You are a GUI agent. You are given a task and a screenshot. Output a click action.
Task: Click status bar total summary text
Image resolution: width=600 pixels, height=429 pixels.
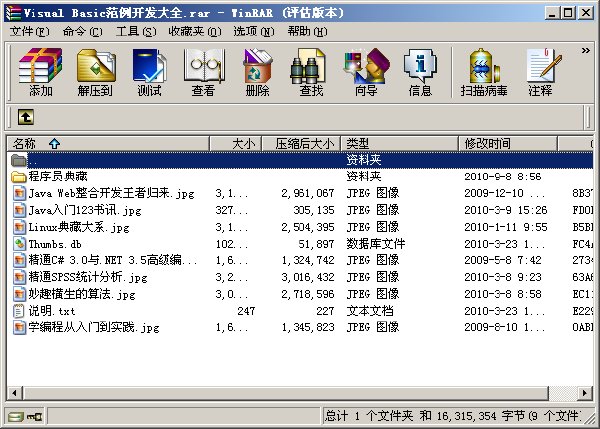coord(452,416)
